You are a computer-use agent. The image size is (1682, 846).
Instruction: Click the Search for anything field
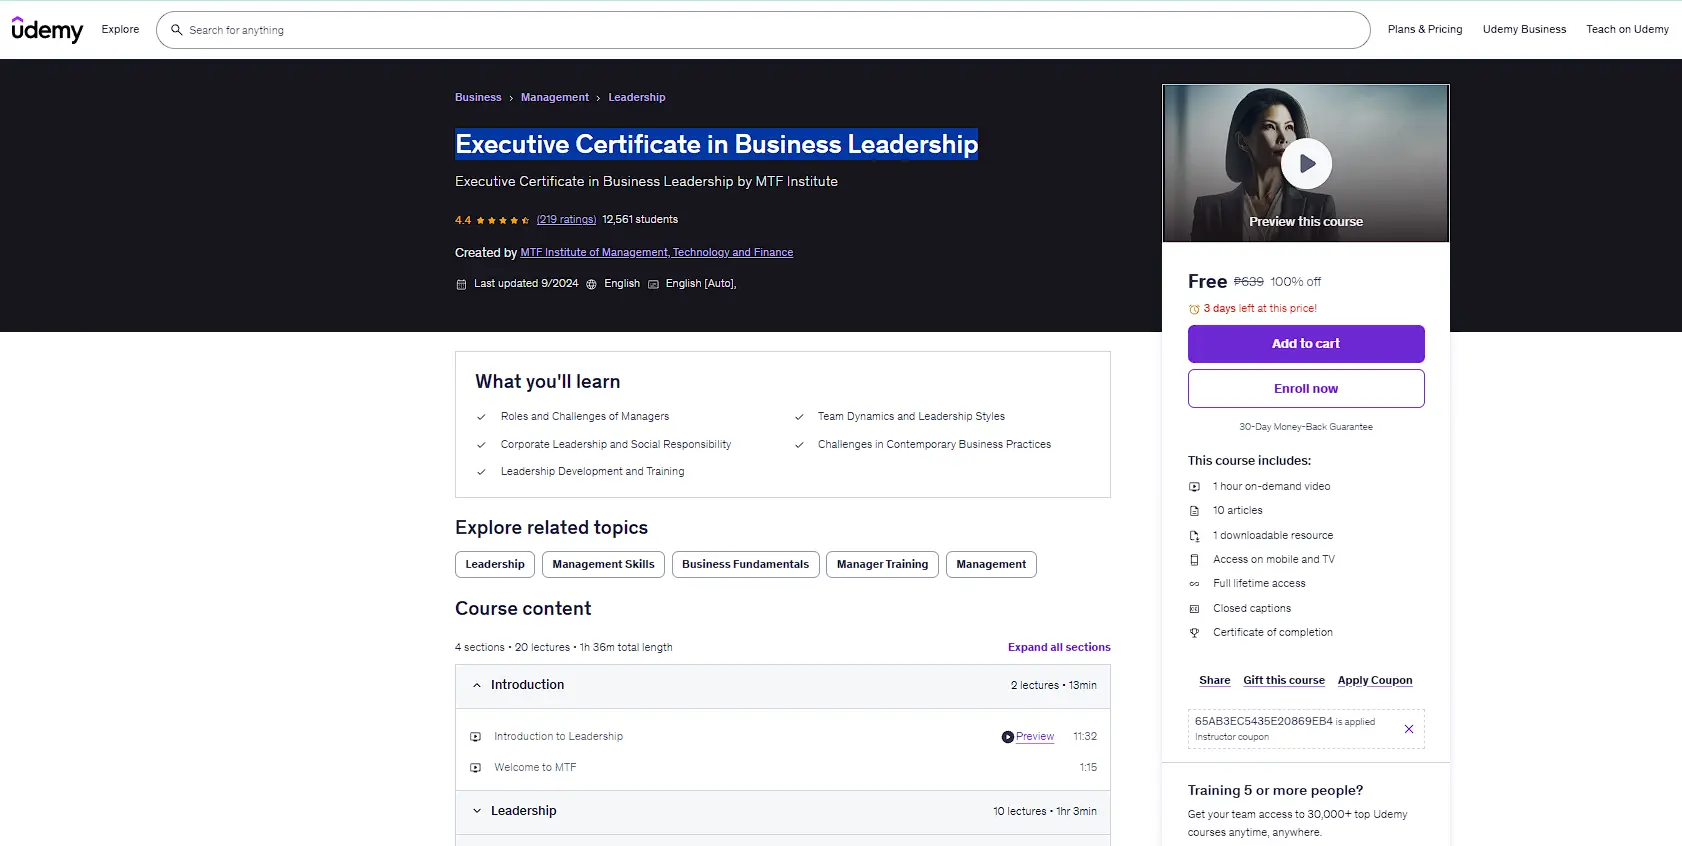point(763,30)
